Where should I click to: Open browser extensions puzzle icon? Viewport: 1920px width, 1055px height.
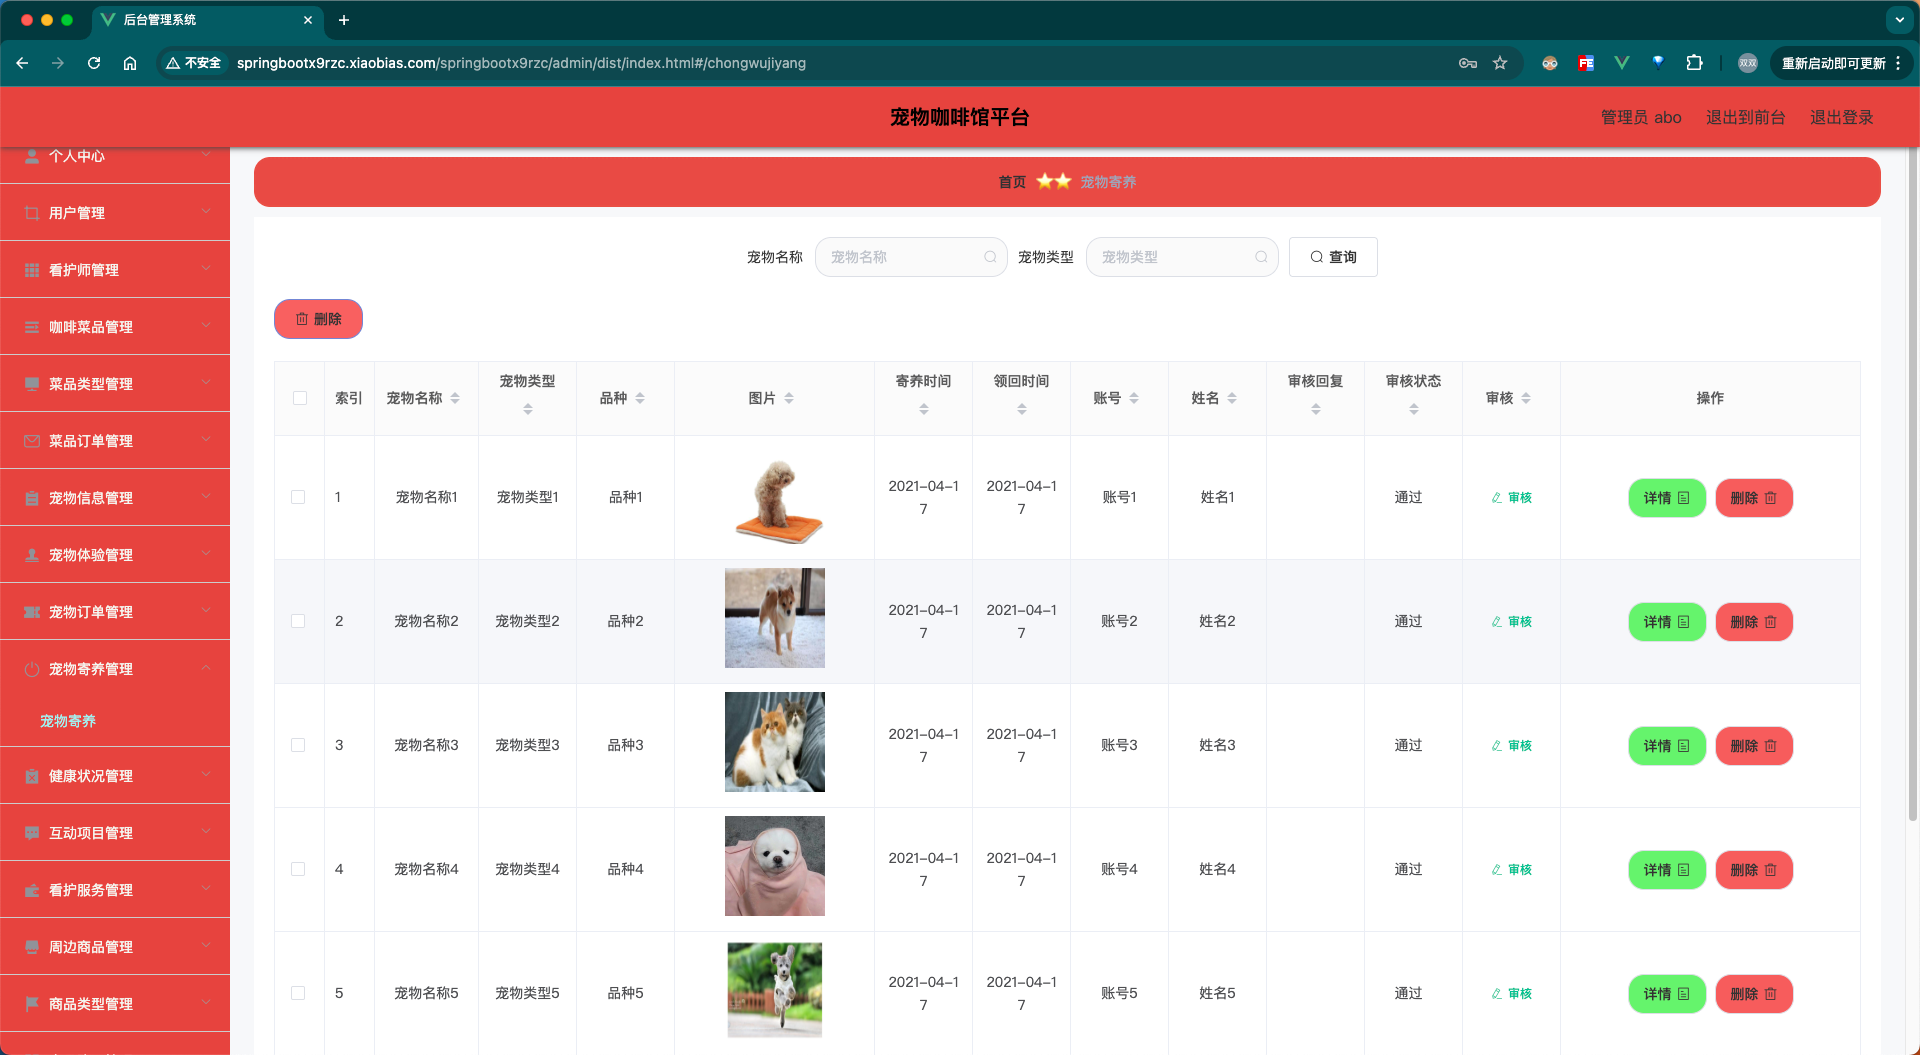click(1694, 63)
